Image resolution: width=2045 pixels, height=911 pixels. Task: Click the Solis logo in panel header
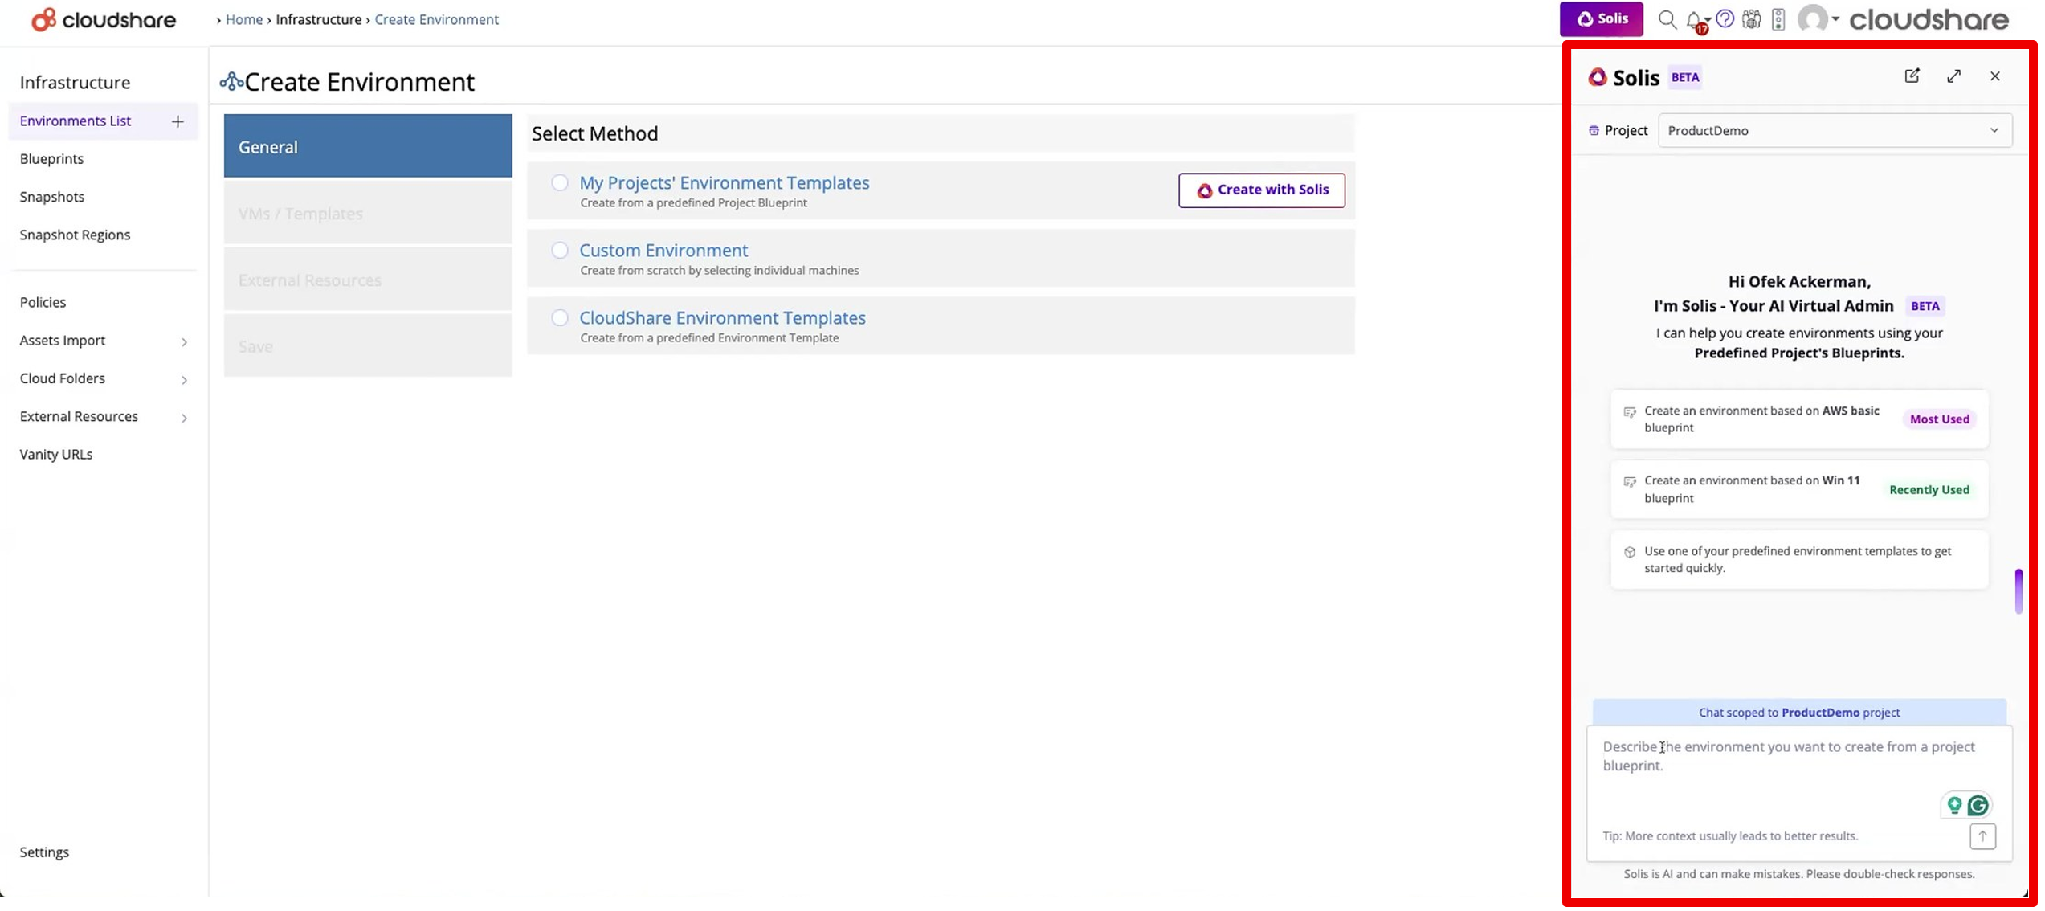tap(1598, 77)
